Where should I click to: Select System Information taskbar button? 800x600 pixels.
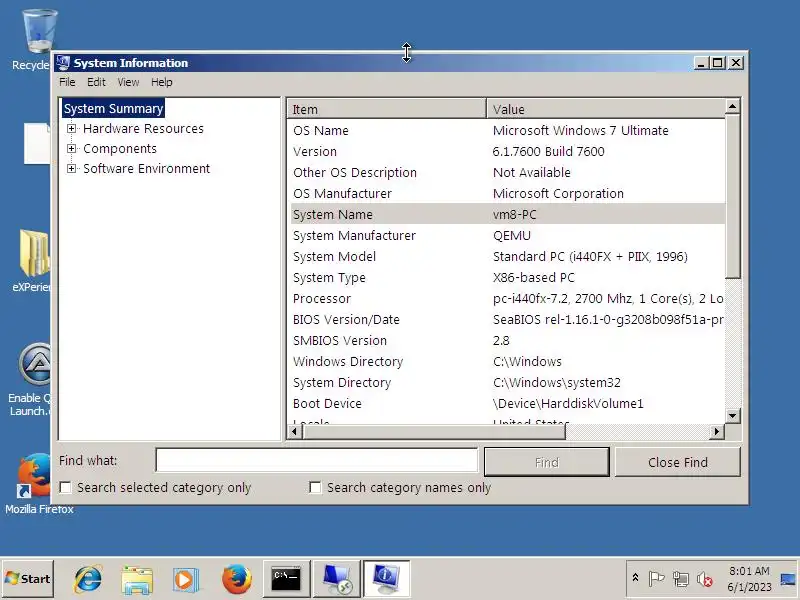386,579
